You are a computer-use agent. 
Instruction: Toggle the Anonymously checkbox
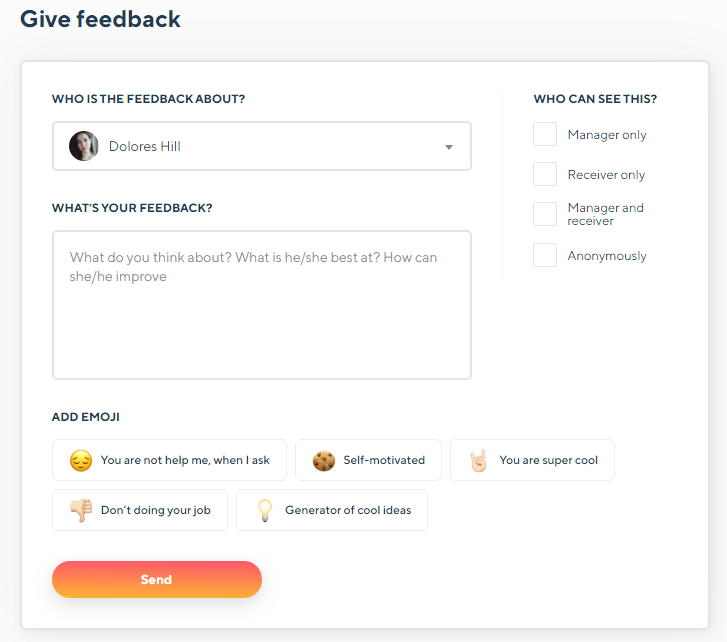click(x=545, y=255)
